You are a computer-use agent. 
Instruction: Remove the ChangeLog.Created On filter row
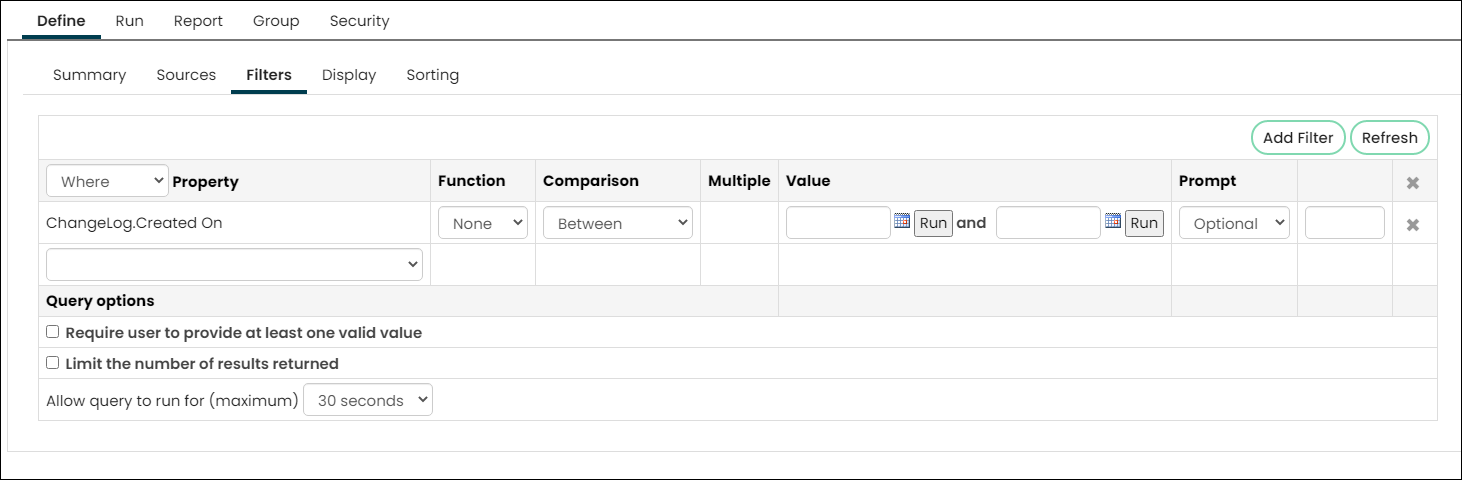(x=1413, y=225)
